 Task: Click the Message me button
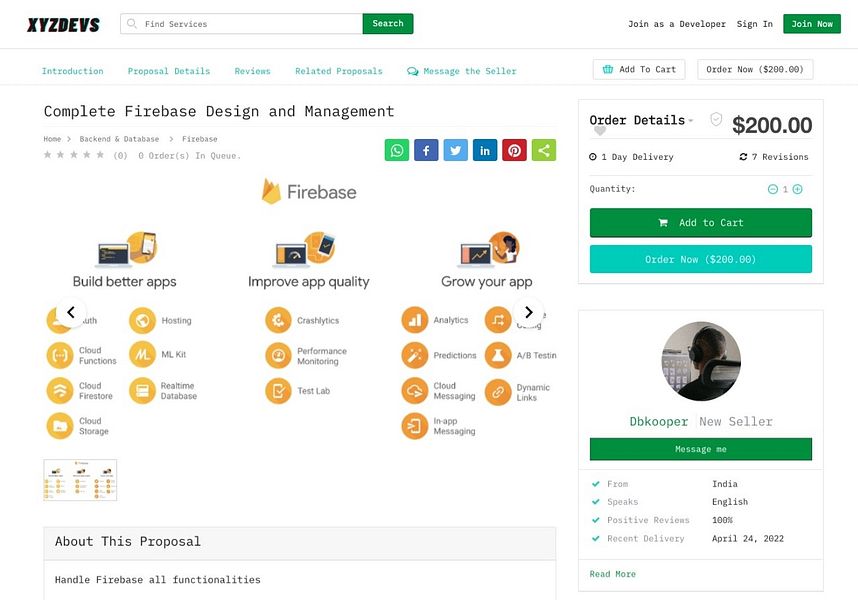pyautogui.click(x=701, y=449)
